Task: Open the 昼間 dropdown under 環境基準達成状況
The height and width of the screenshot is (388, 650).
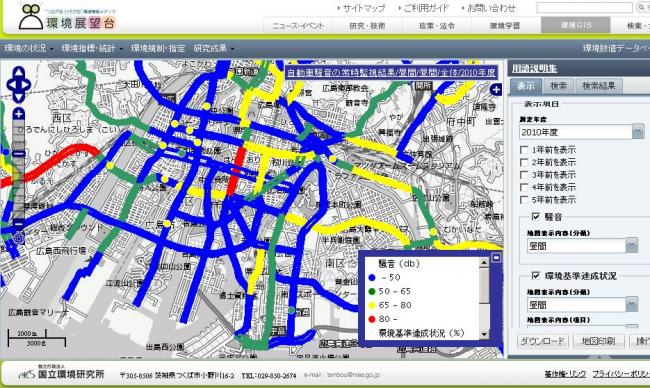Action: (582, 305)
